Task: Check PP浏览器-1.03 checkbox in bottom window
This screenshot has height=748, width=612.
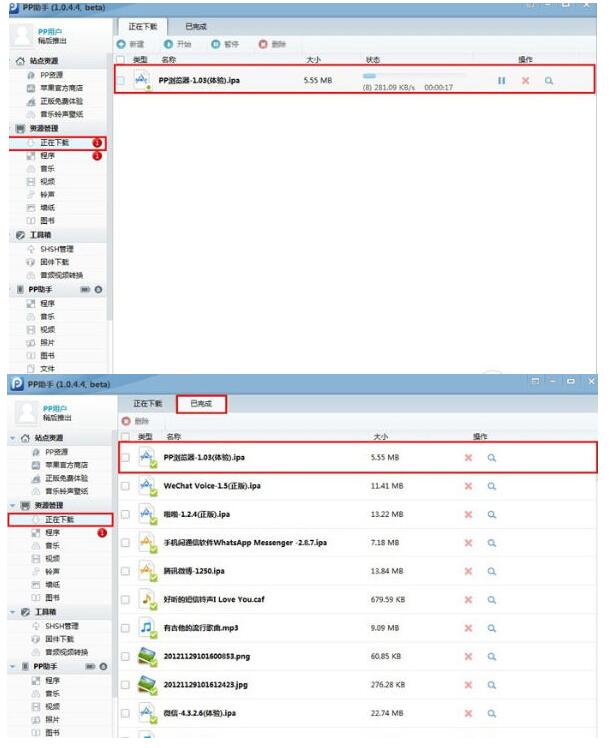Action: coord(125,457)
